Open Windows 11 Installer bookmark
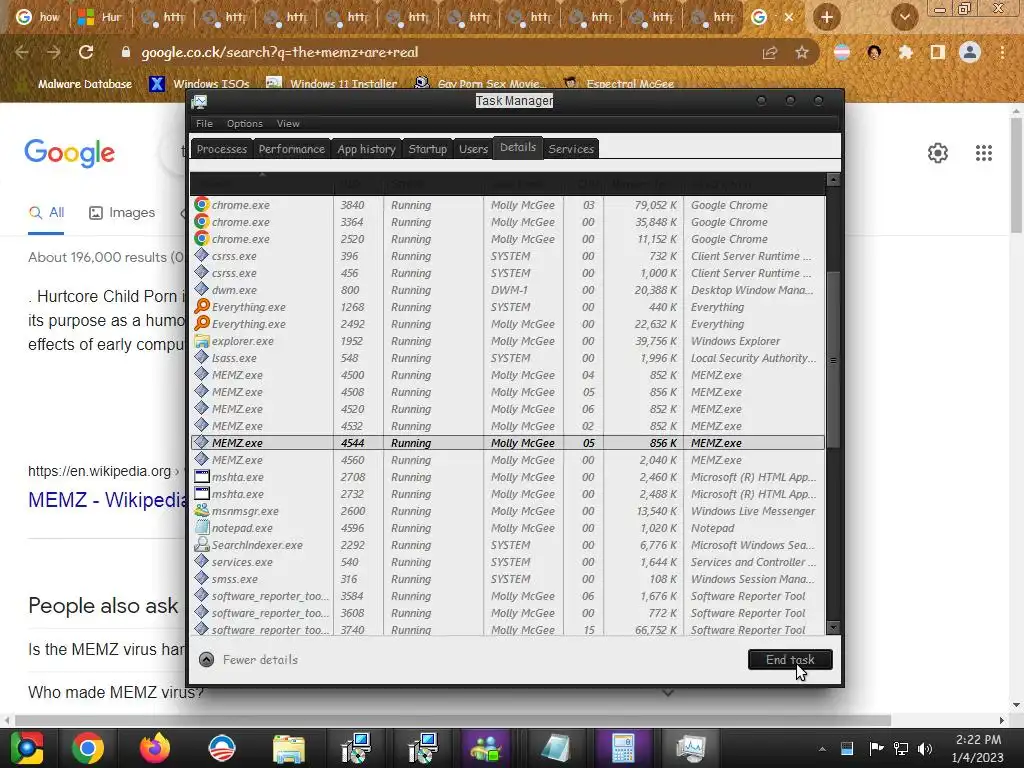This screenshot has height=768, width=1024. tap(332, 84)
